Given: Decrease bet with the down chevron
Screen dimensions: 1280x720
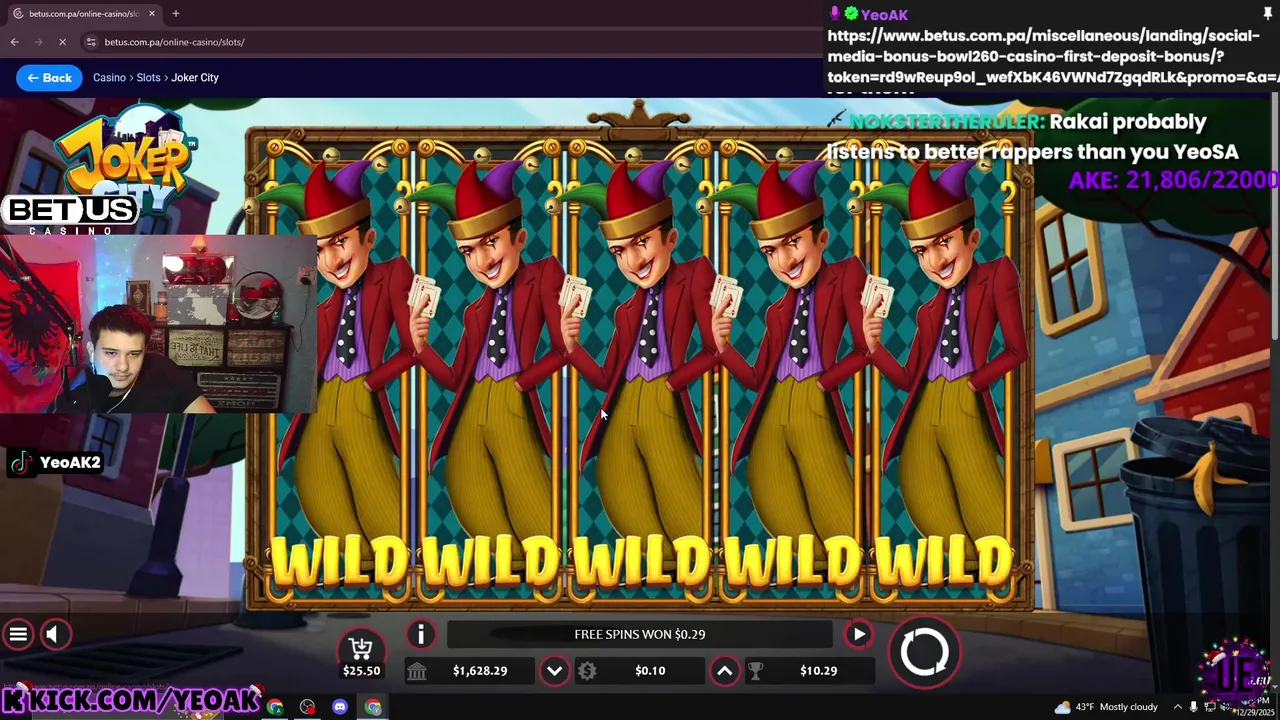Looking at the screenshot, I should tap(554, 671).
